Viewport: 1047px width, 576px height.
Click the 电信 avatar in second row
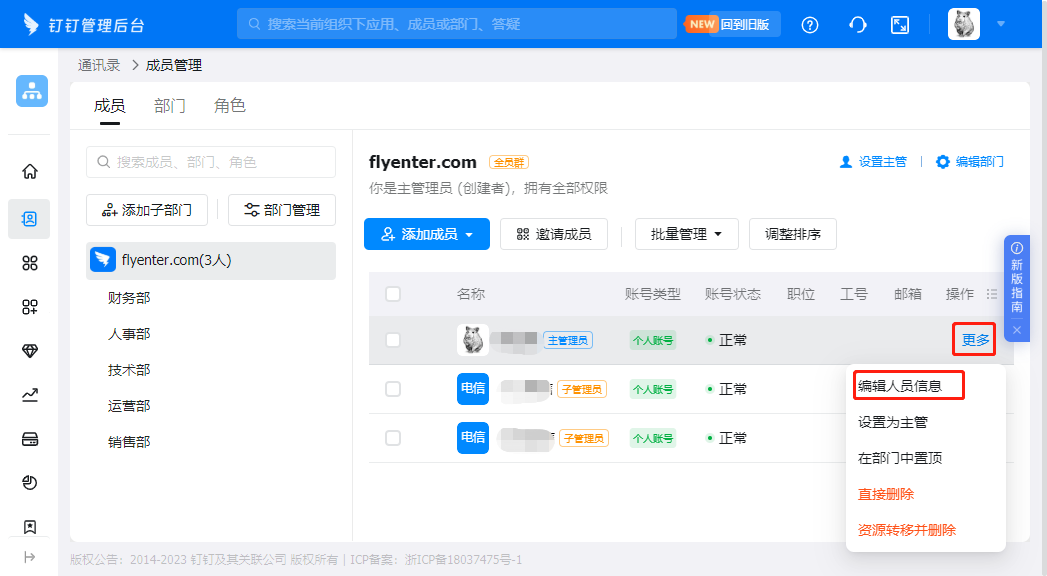pos(473,388)
